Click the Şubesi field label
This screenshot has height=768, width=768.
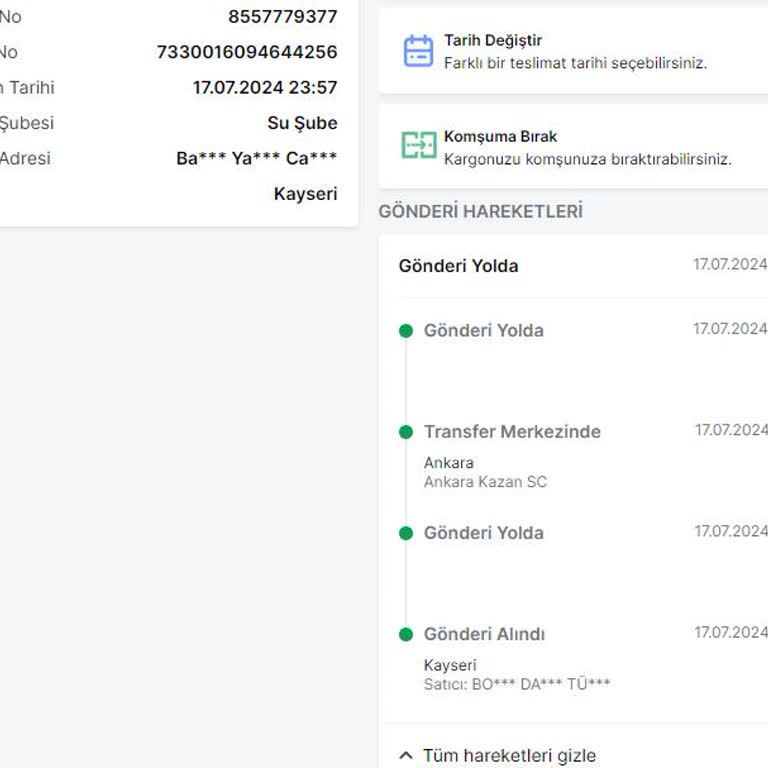pos(26,123)
